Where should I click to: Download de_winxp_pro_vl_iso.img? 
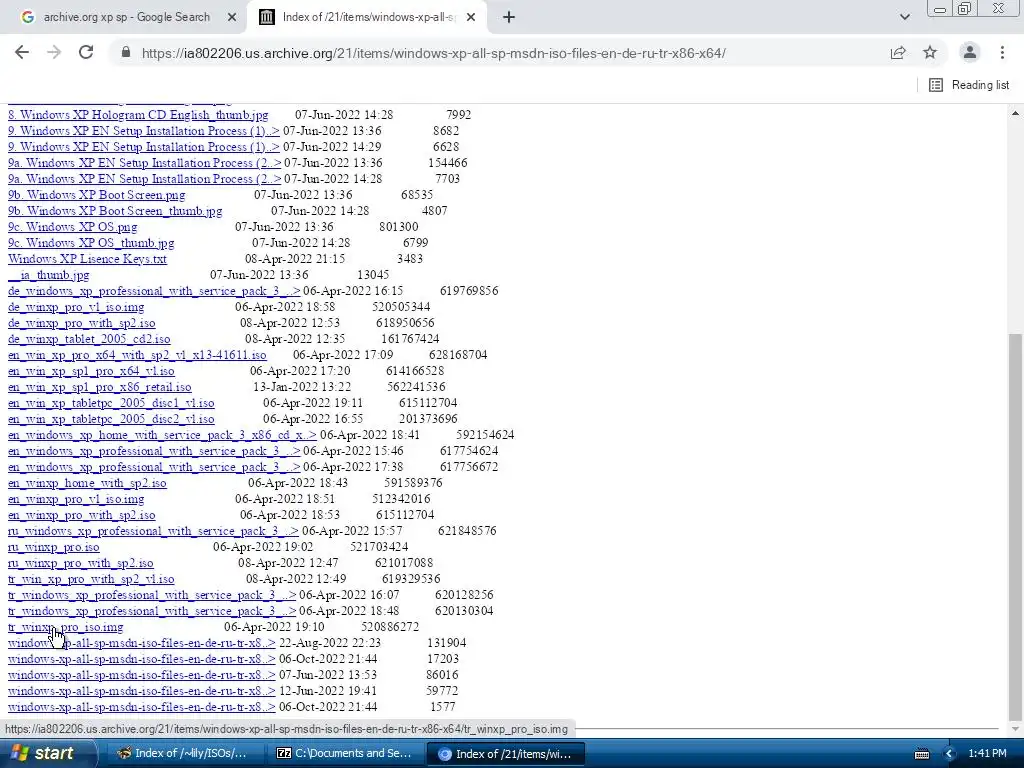[76, 307]
